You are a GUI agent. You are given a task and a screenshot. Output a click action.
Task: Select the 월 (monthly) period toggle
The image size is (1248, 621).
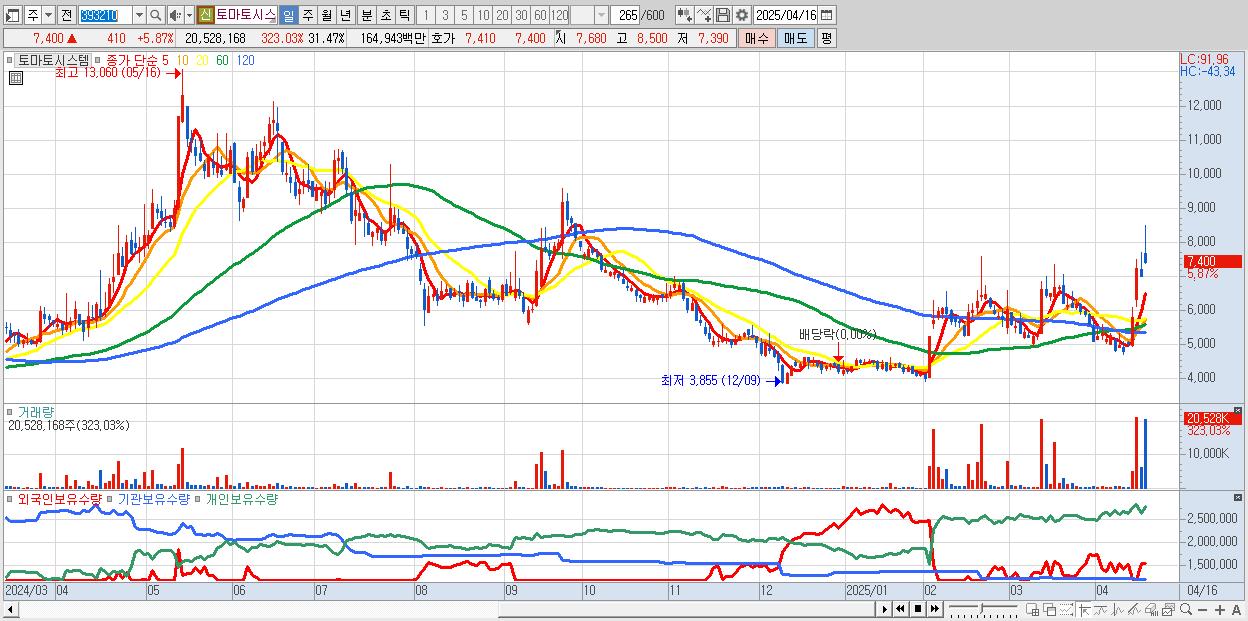click(326, 15)
